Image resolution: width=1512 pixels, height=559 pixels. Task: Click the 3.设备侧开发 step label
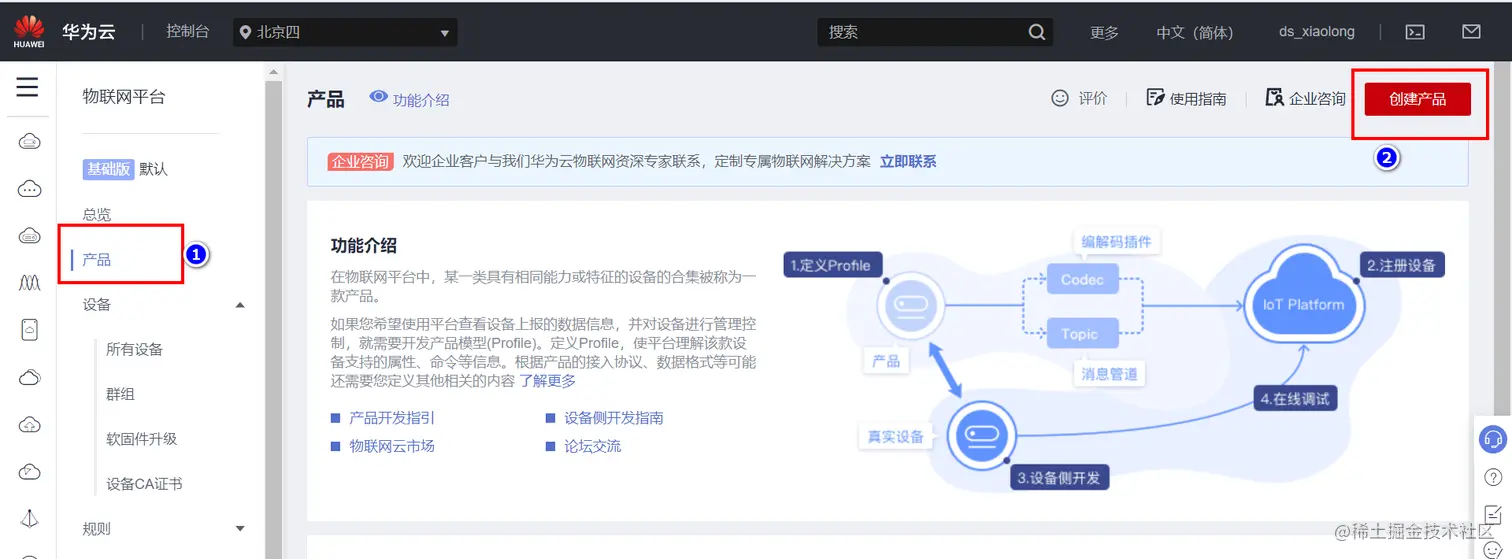(1059, 478)
